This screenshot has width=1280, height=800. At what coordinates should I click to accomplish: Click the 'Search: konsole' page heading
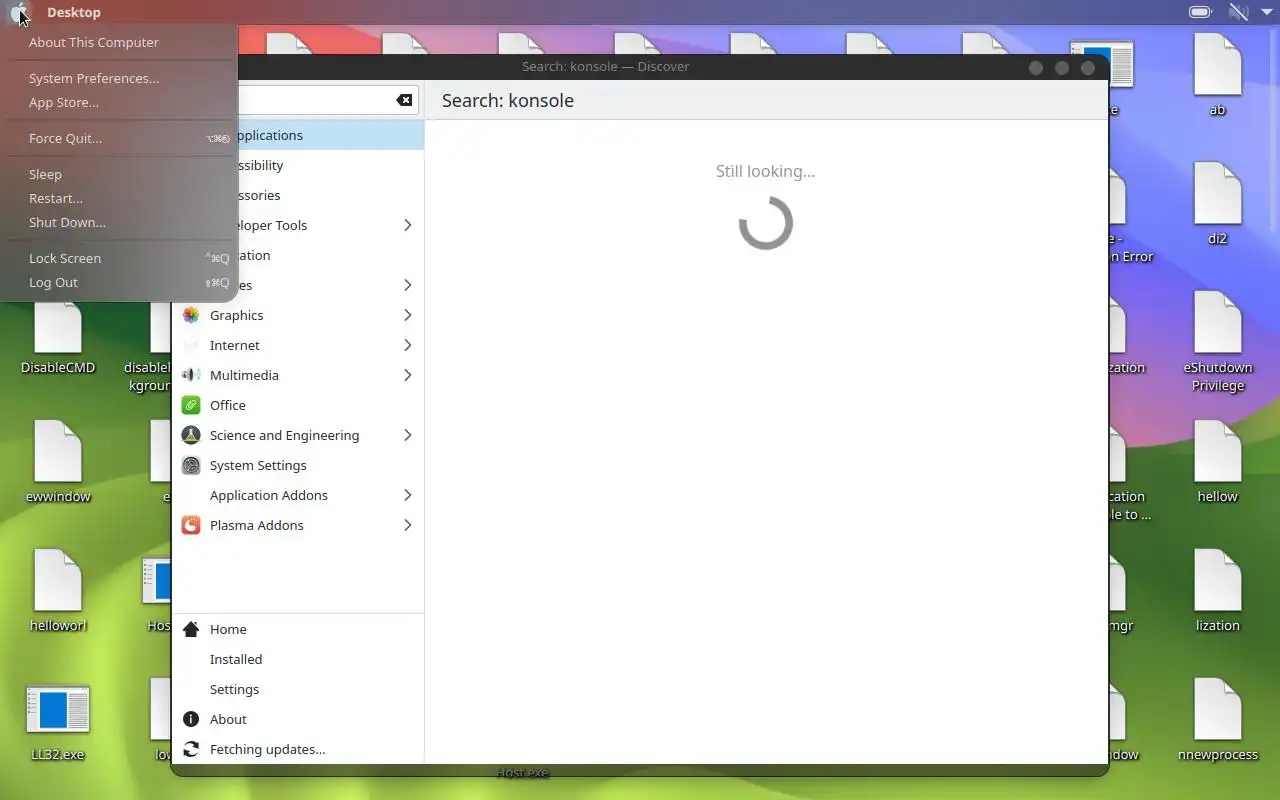(x=508, y=100)
